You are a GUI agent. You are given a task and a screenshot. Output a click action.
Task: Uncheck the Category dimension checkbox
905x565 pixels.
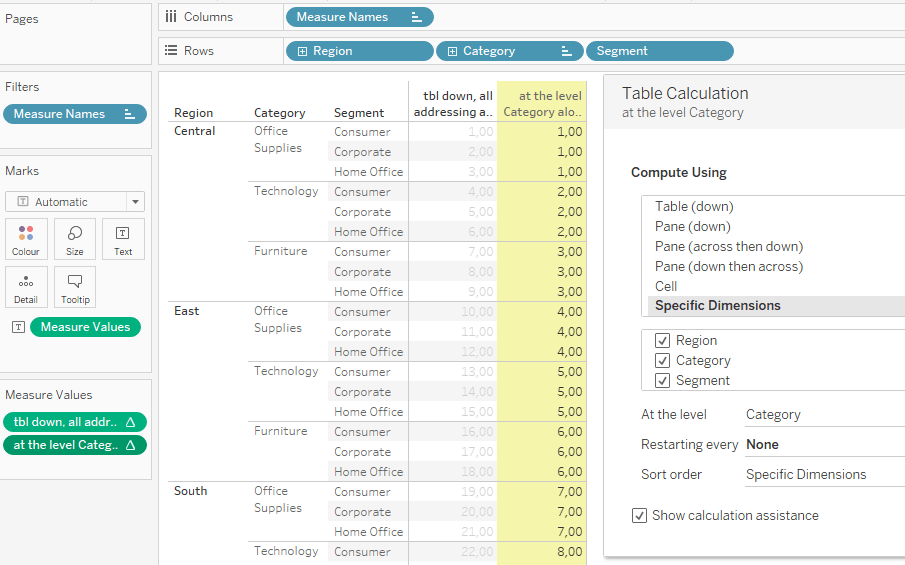[x=662, y=361]
